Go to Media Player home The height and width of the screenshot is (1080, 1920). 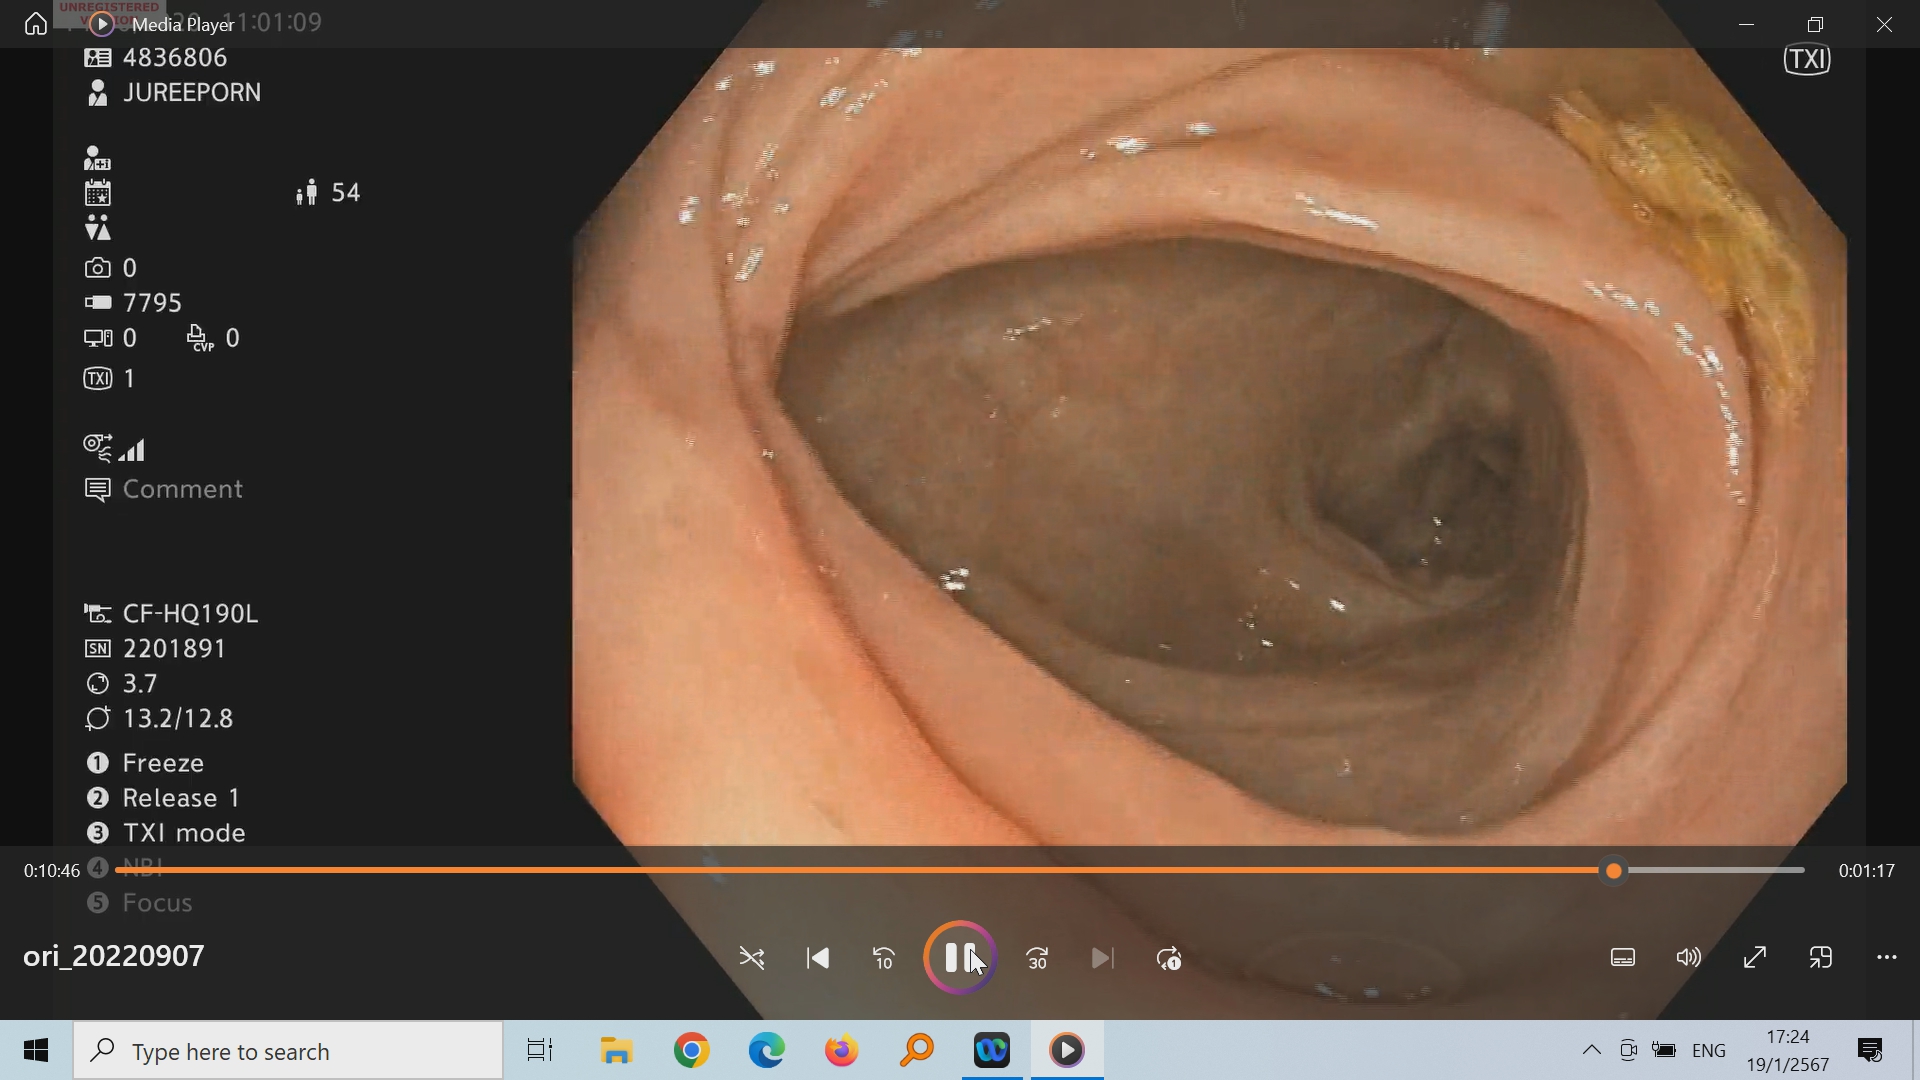click(36, 23)
